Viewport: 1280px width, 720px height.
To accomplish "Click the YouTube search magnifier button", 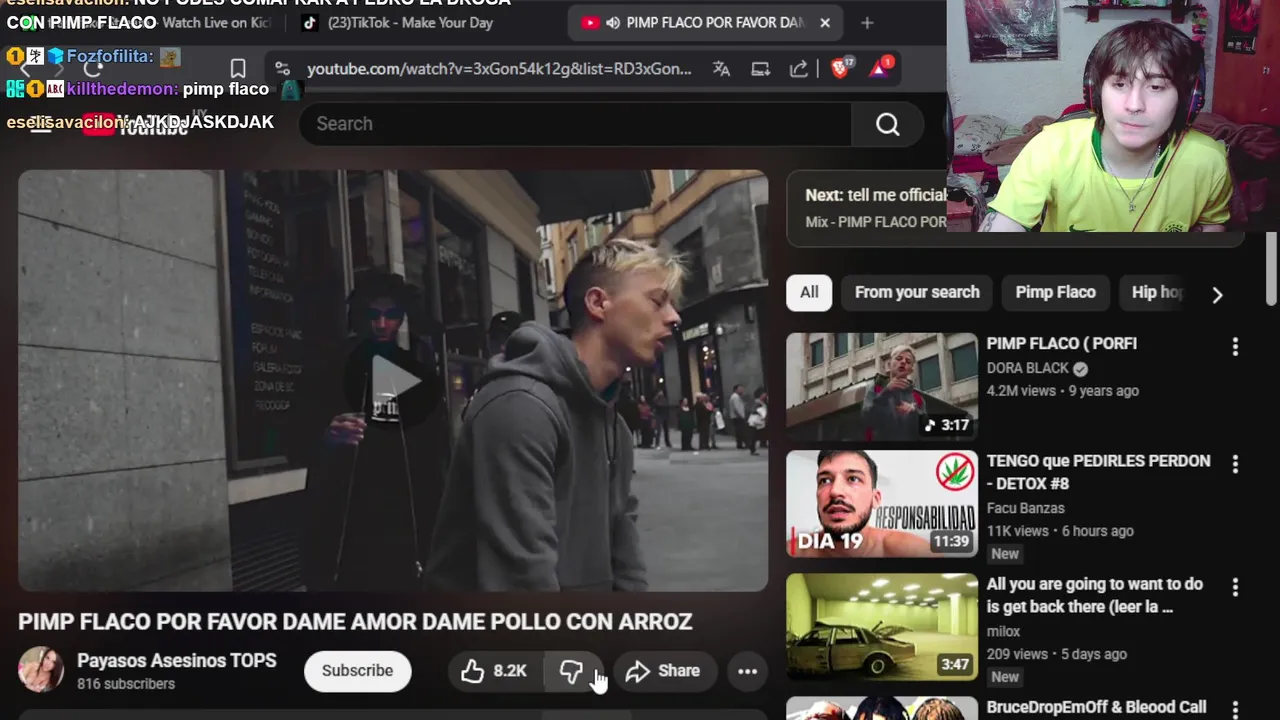I will [x=888, y=123].
